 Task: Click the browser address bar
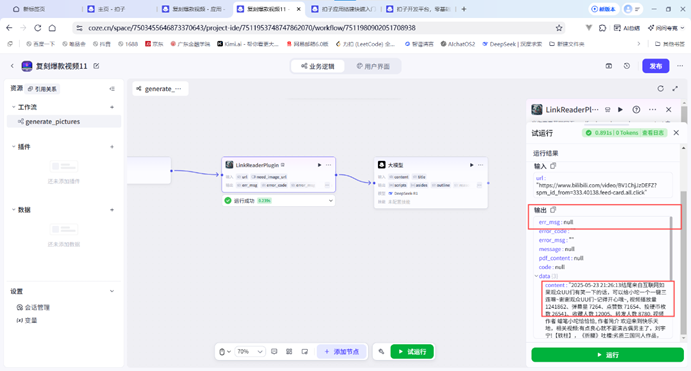(317, 28)
